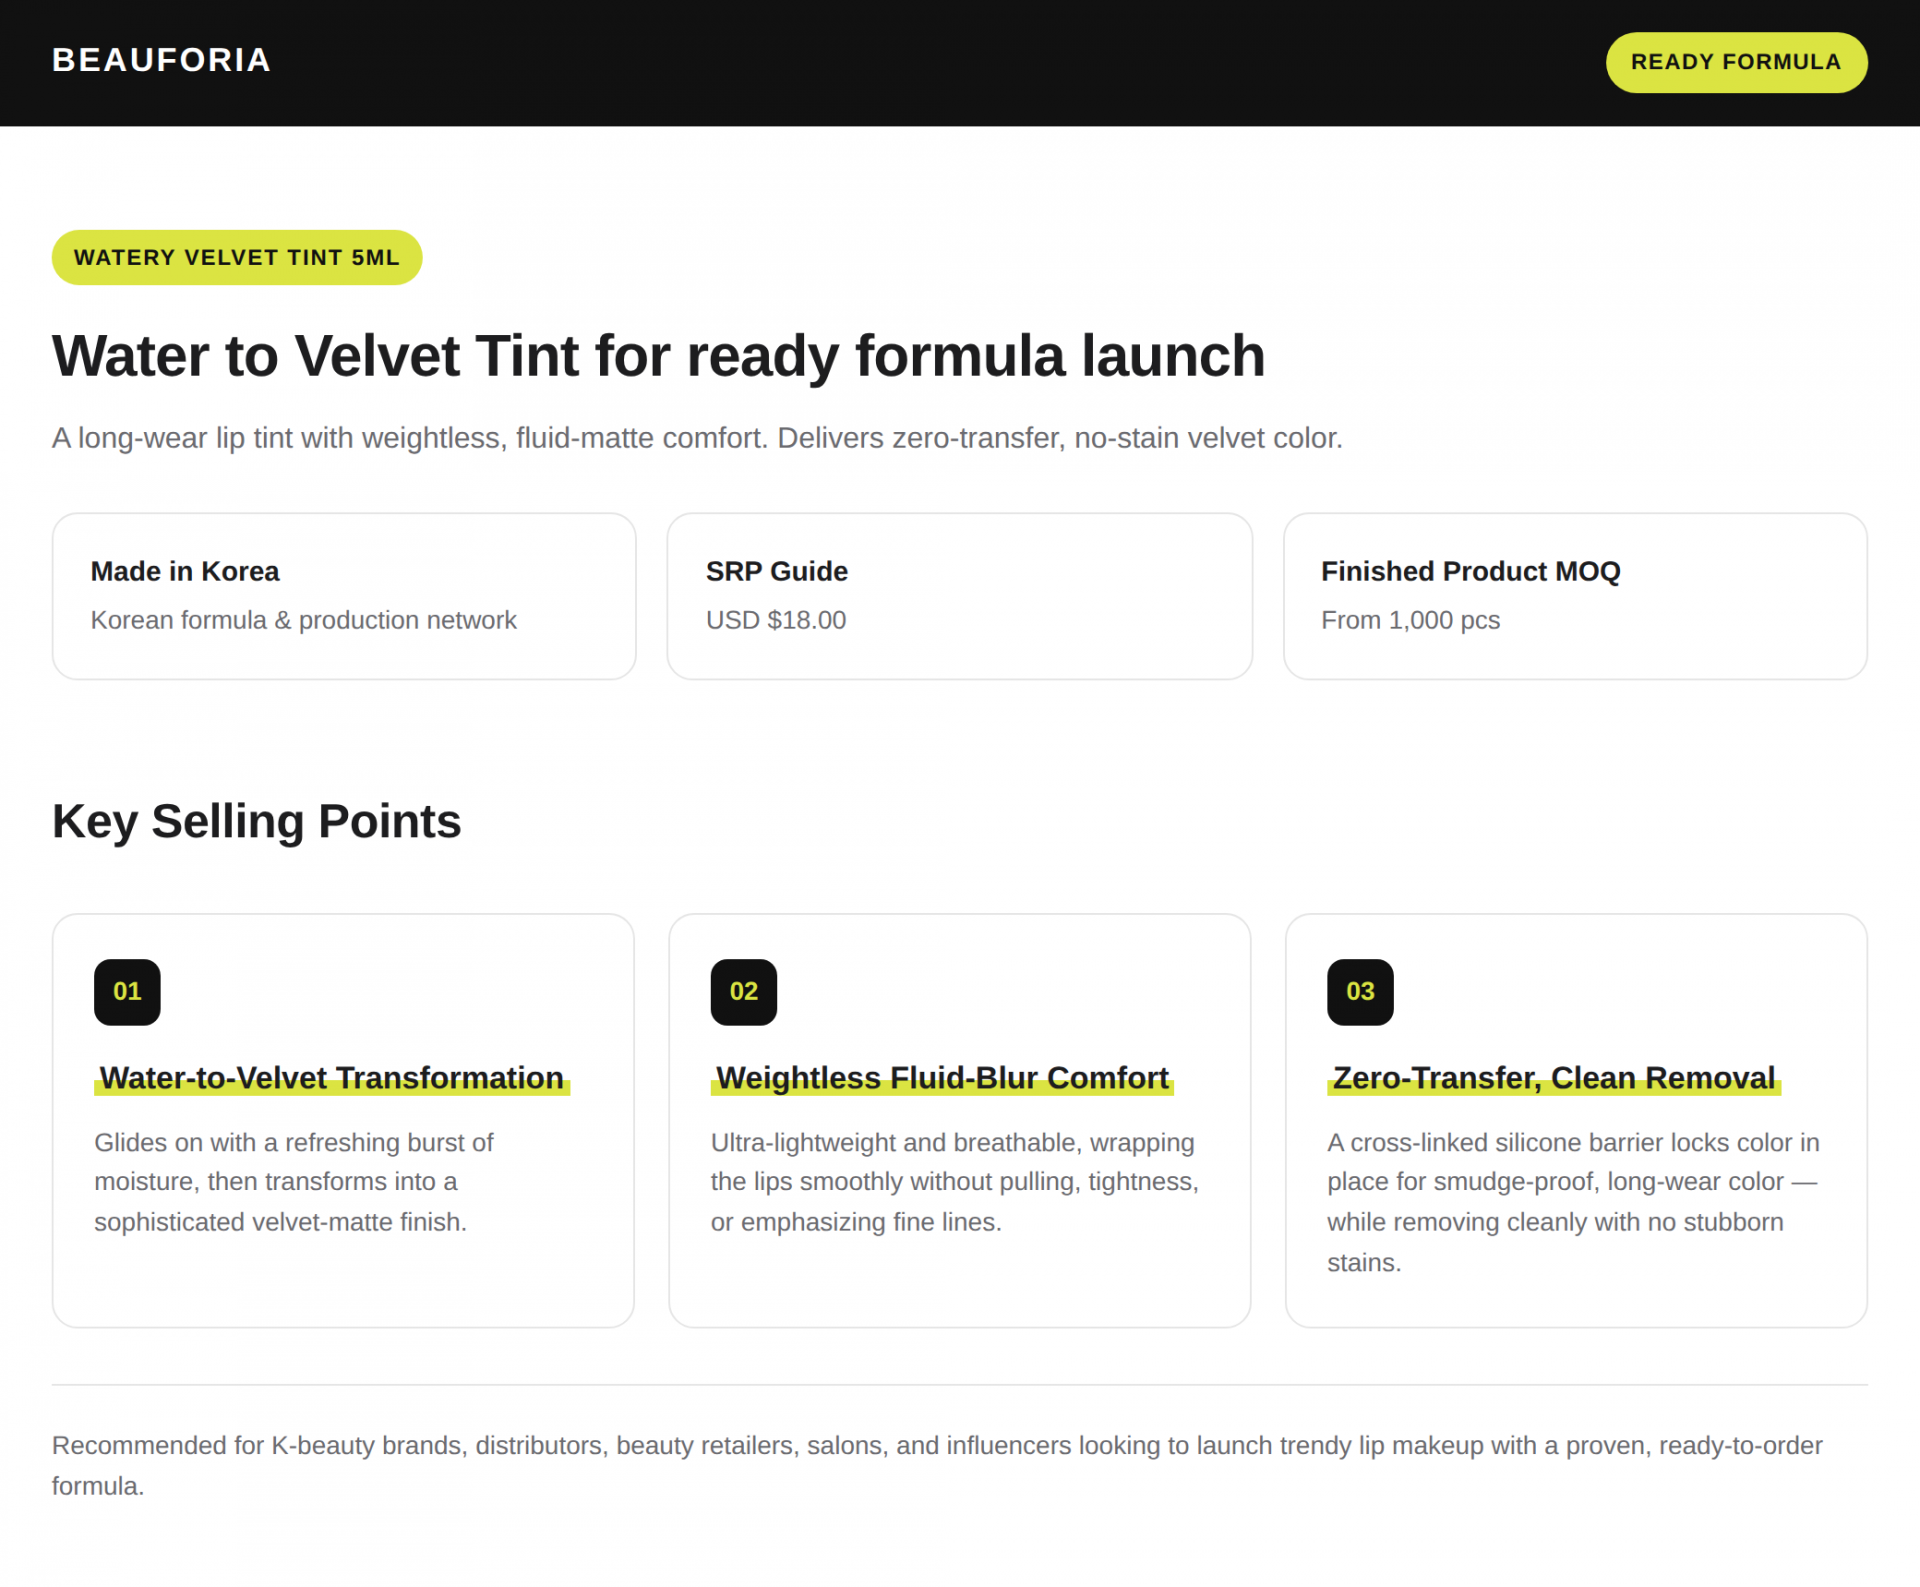This screenshot has height=1587, width=1920.
Task: Click the main Water to Velvet Tint title
Action: (659, 356)
